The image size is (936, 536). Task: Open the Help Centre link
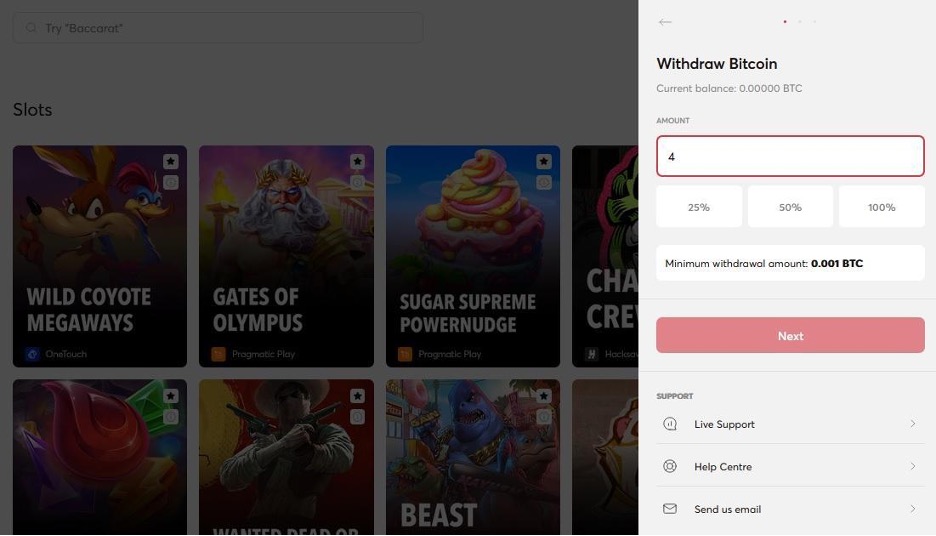[790, 466]
